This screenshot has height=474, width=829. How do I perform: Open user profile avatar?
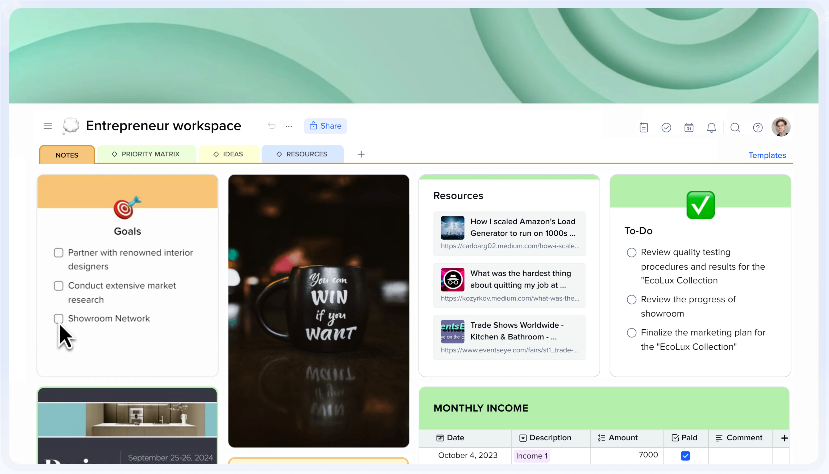pos(781,127)
